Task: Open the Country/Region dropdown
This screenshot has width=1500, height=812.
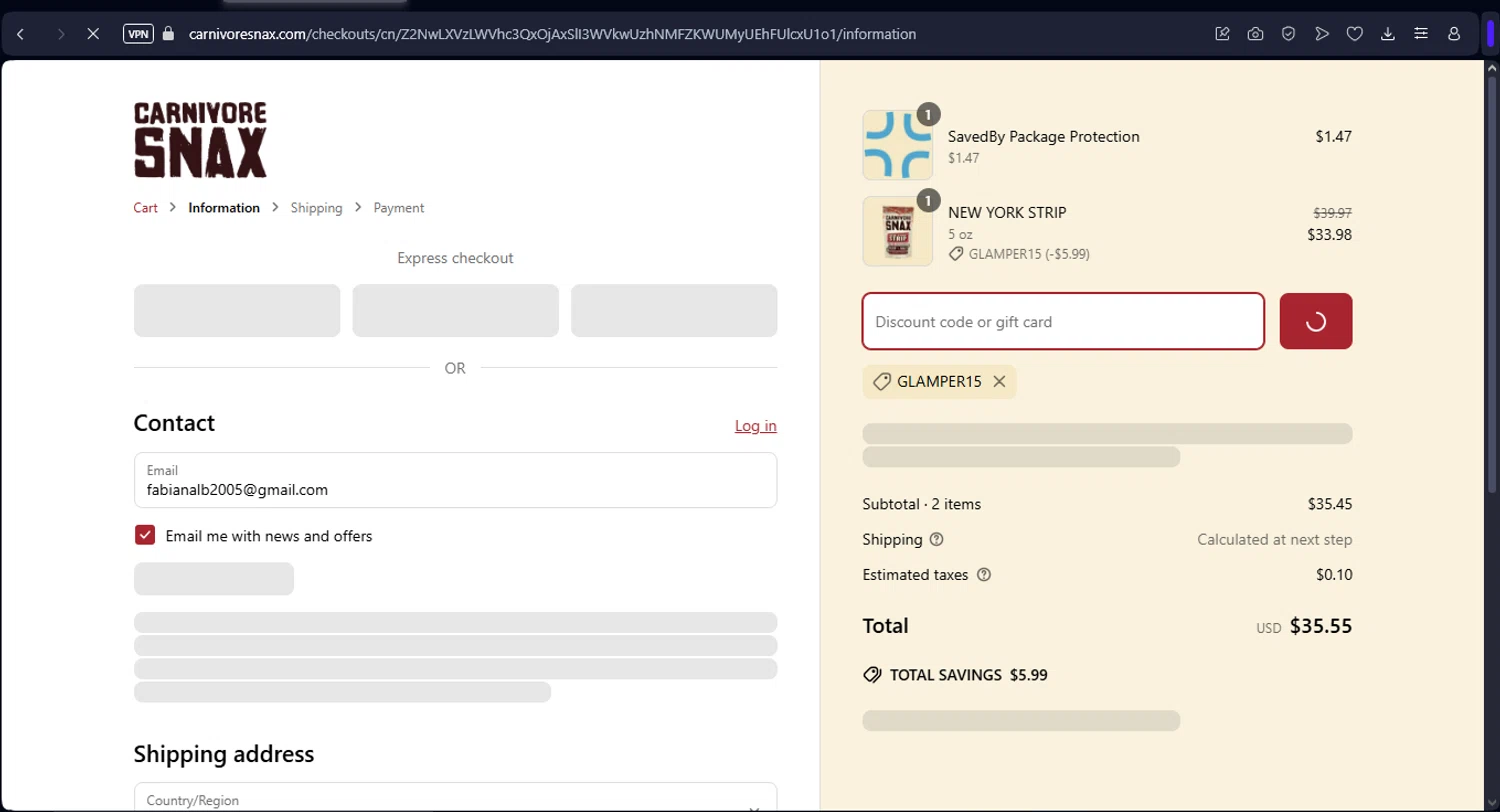Action: tap(455, 797)
